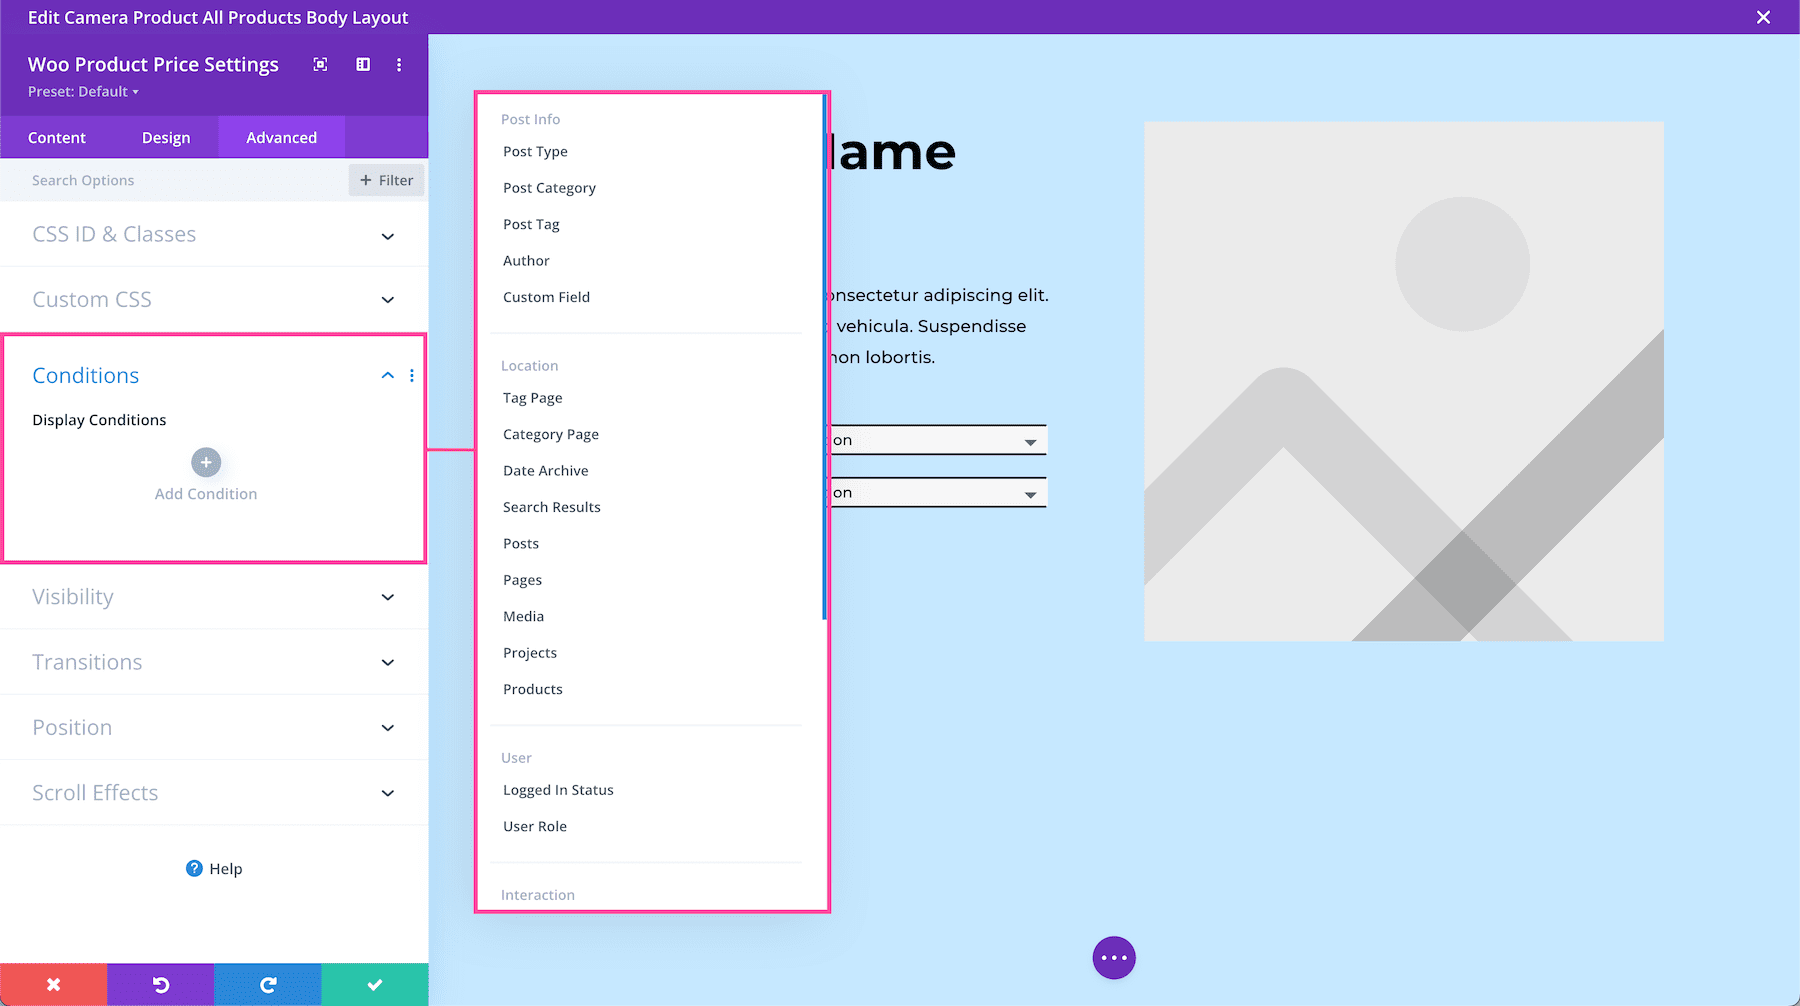The height and width of the screenshot is (1006, 1800).
Task: Choose Media in the Location group
Action: pos(524,617)
